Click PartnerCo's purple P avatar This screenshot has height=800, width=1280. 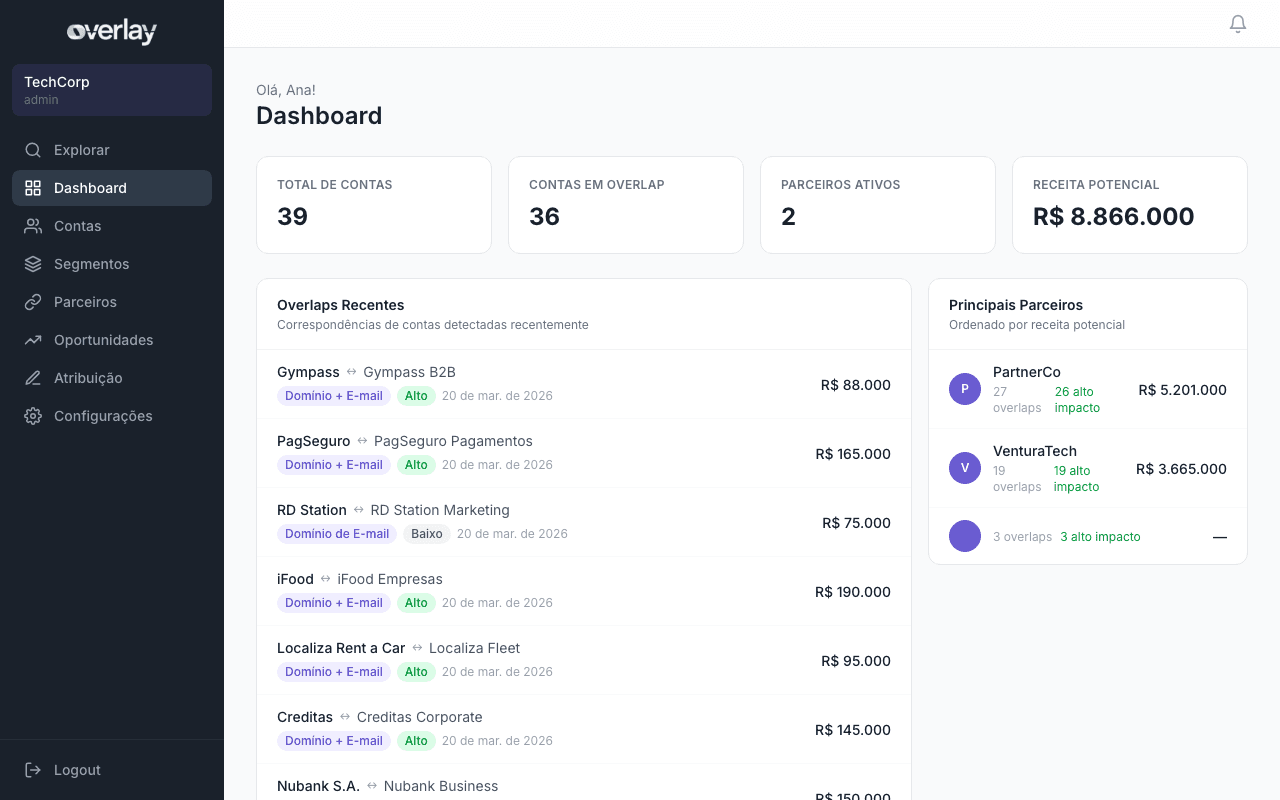pyautogui.click(x=964, y=388)
